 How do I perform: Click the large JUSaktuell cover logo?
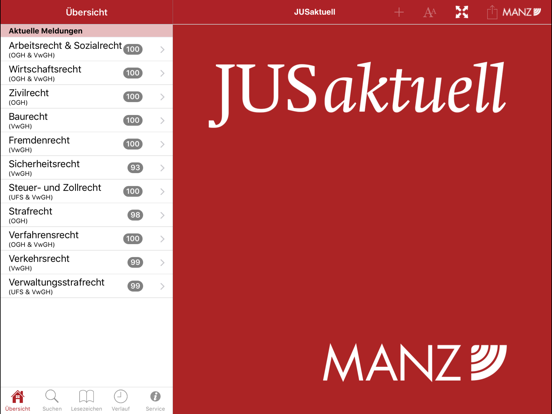pyautogui.click(x=357, y=94)
